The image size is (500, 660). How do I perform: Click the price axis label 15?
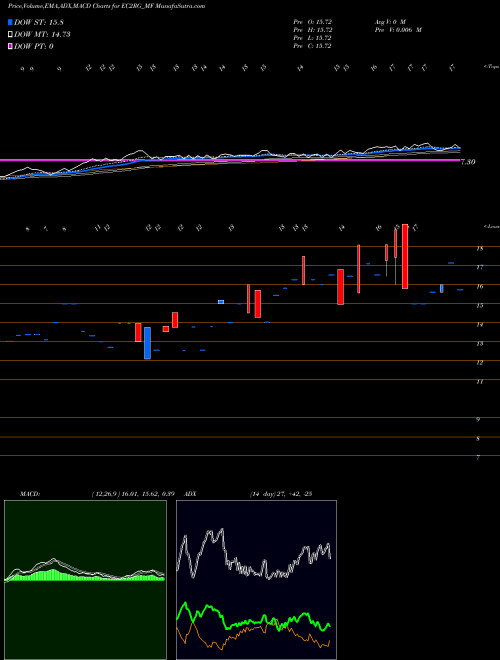(479, 306)
